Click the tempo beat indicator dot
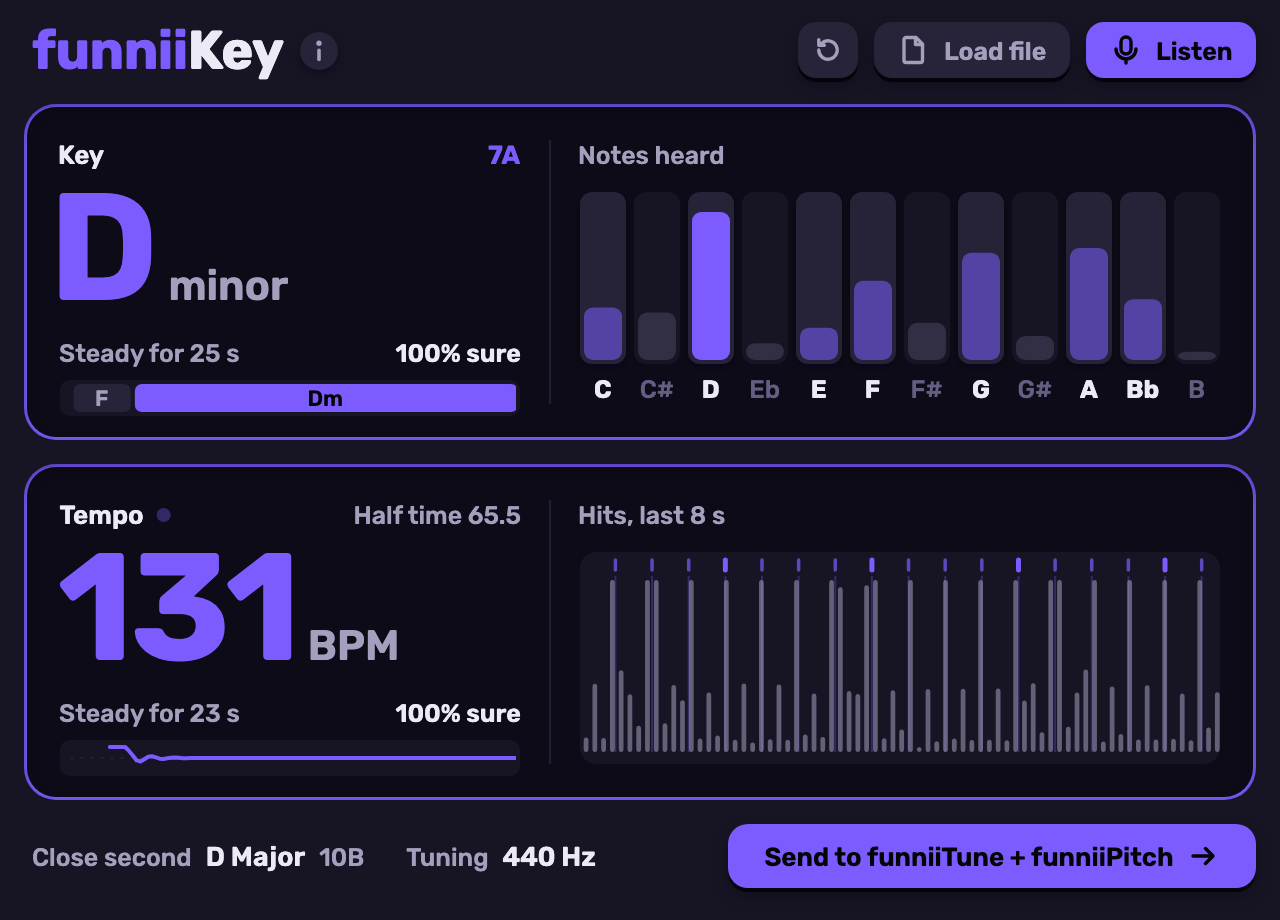 164,515
